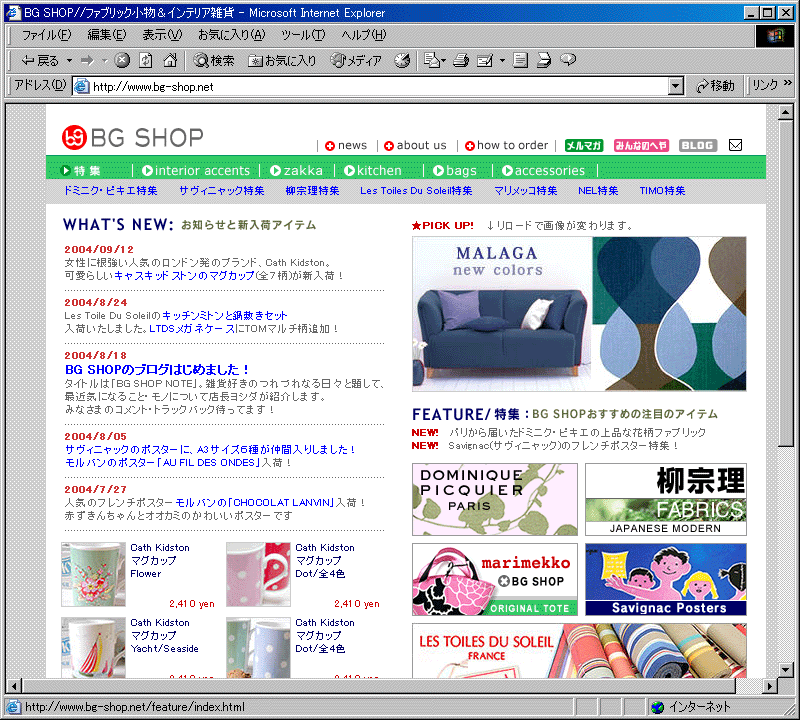Open the ヘルプ(H) menu
Image resolution: width=800 pixels, height=720 pixels.
(364, 35)
